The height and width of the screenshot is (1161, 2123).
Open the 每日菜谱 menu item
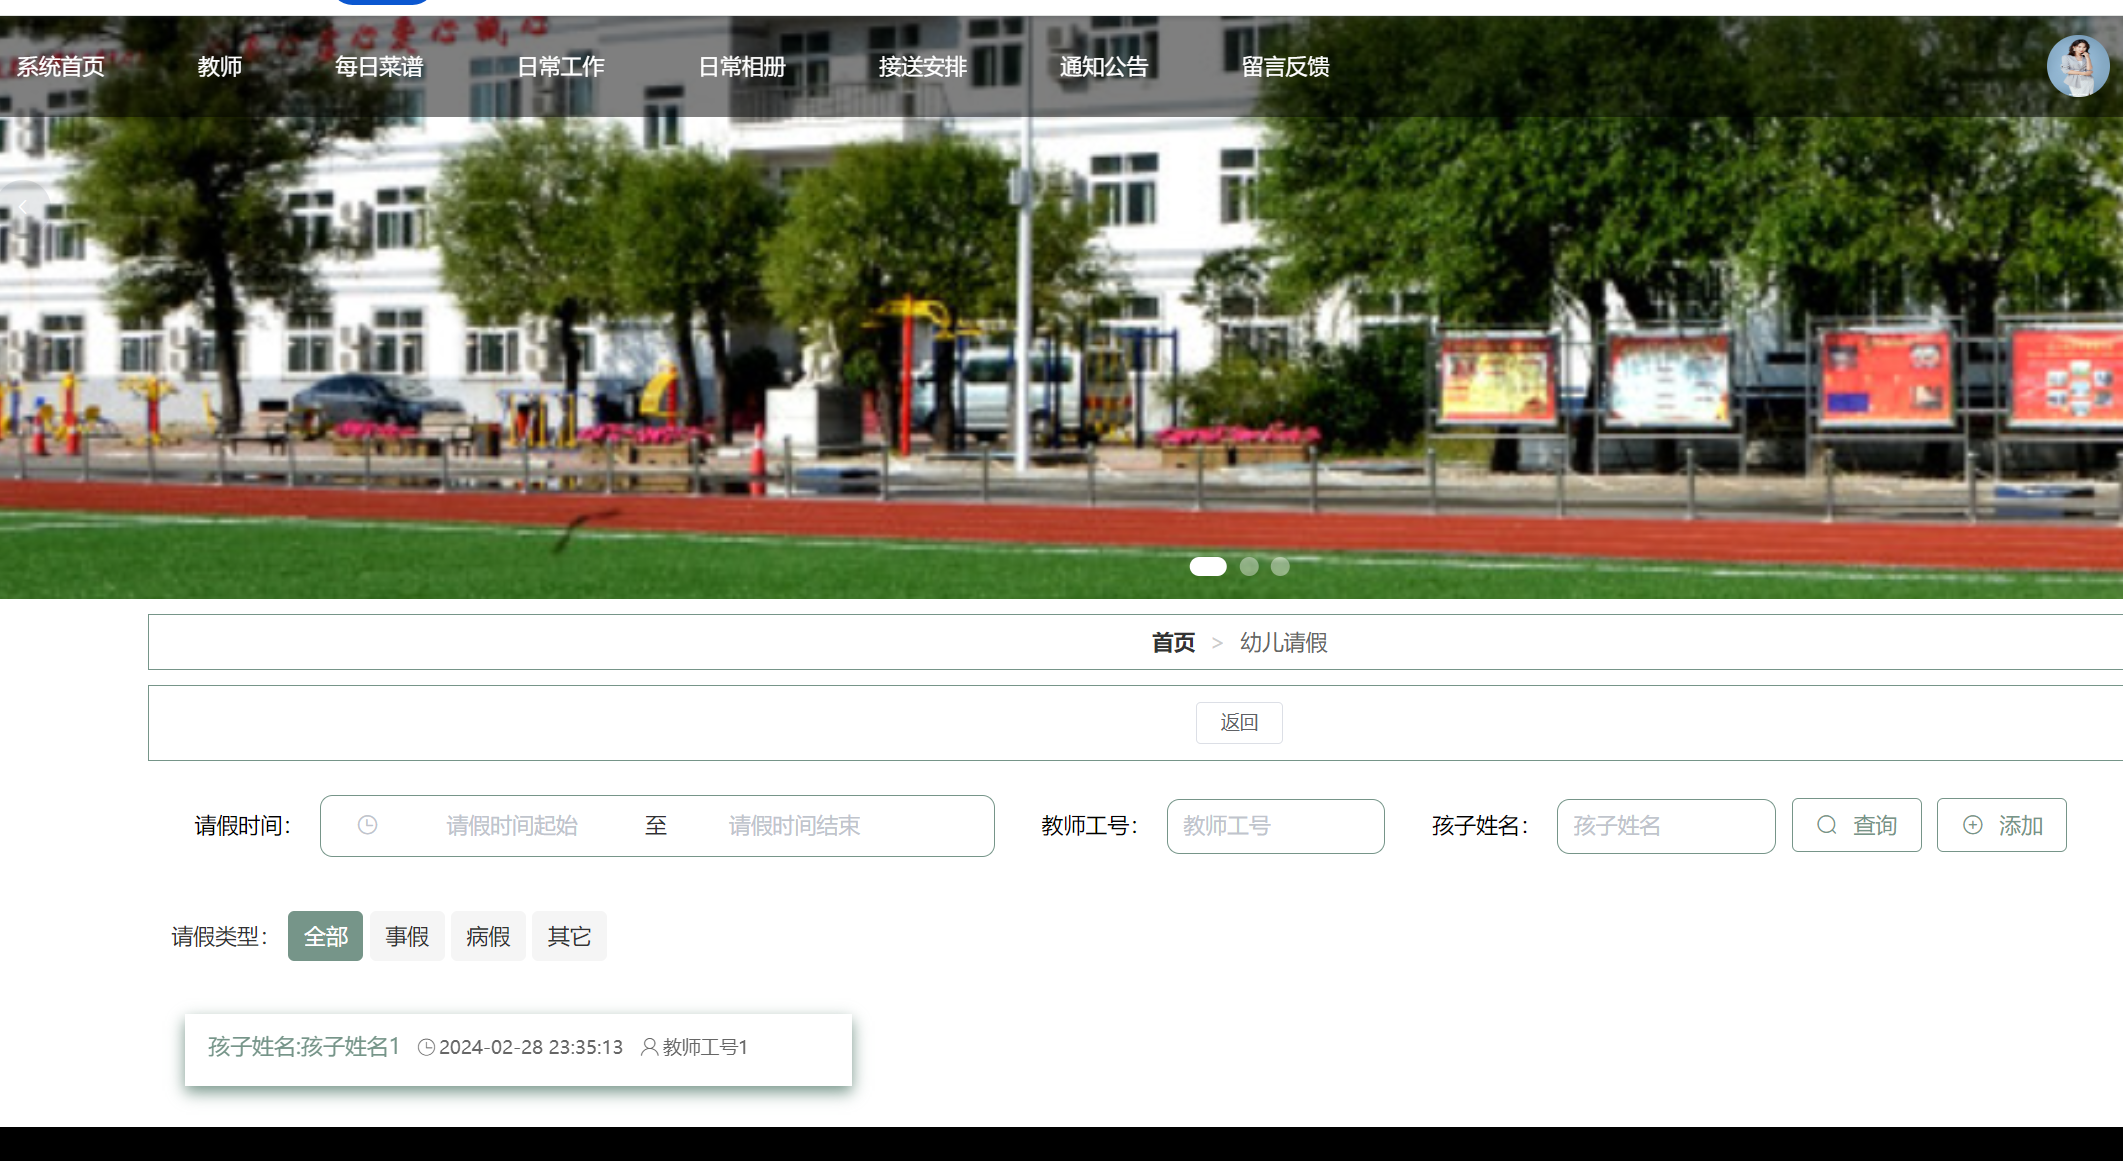pyautogui.click(x=379, y=67)
